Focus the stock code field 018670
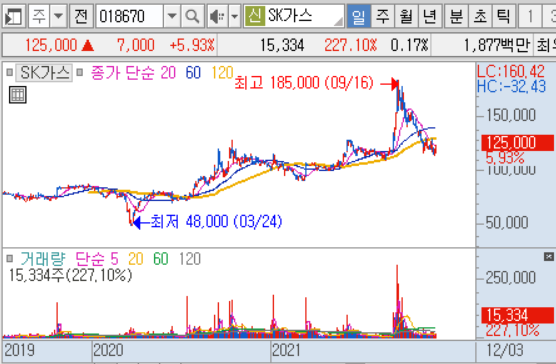556x364 pixels. (x=129, y=16)
